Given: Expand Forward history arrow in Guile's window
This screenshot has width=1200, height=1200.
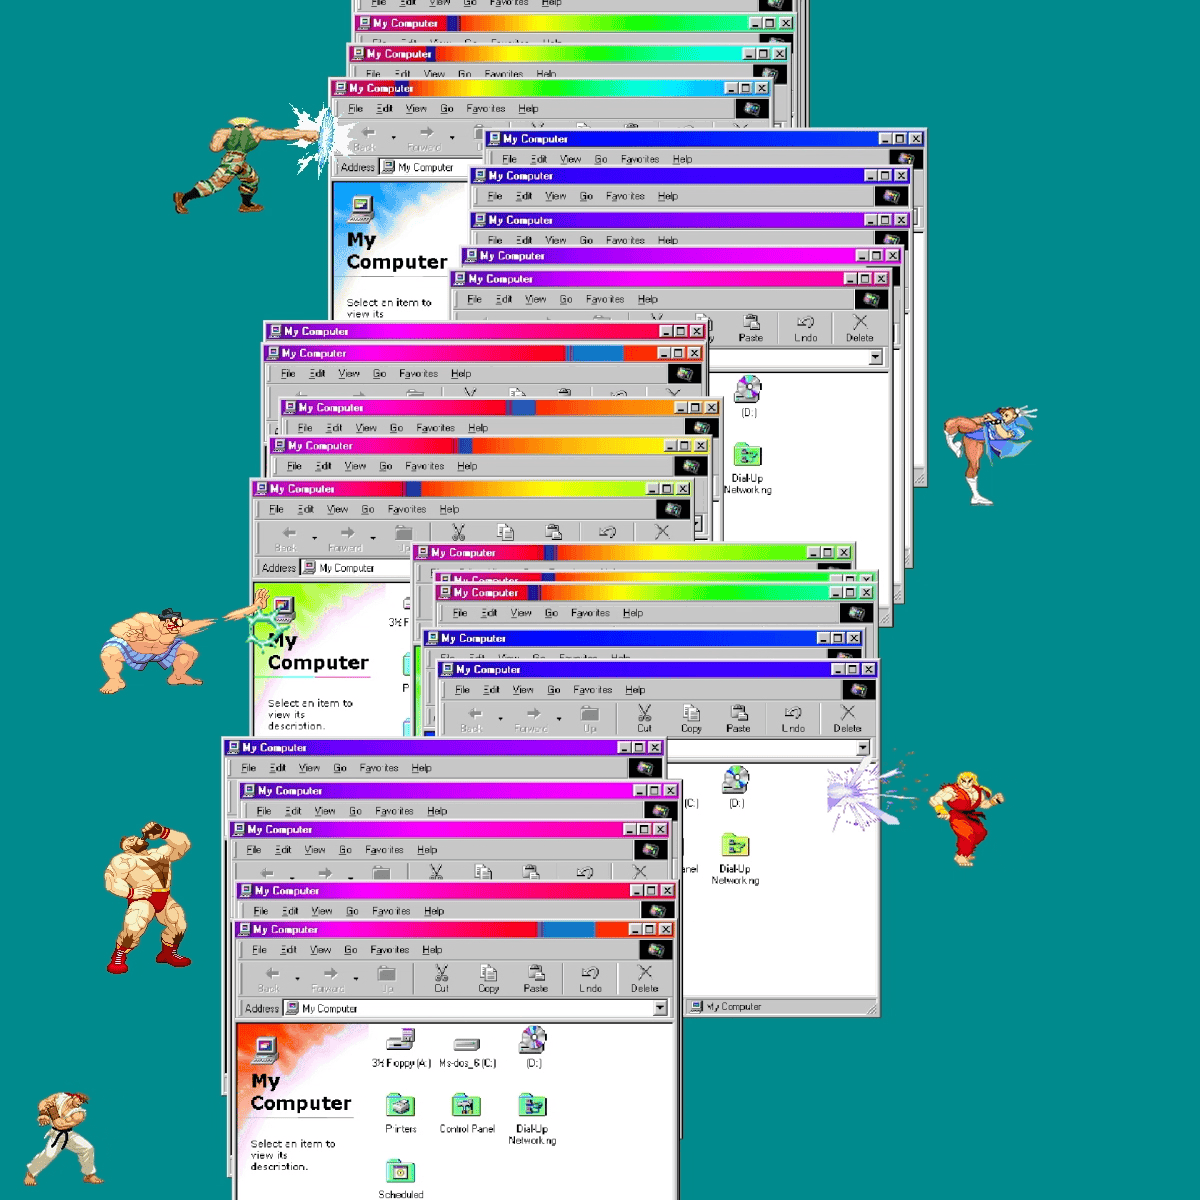Looking at the screenshot, I should click(x=452, y=138).
